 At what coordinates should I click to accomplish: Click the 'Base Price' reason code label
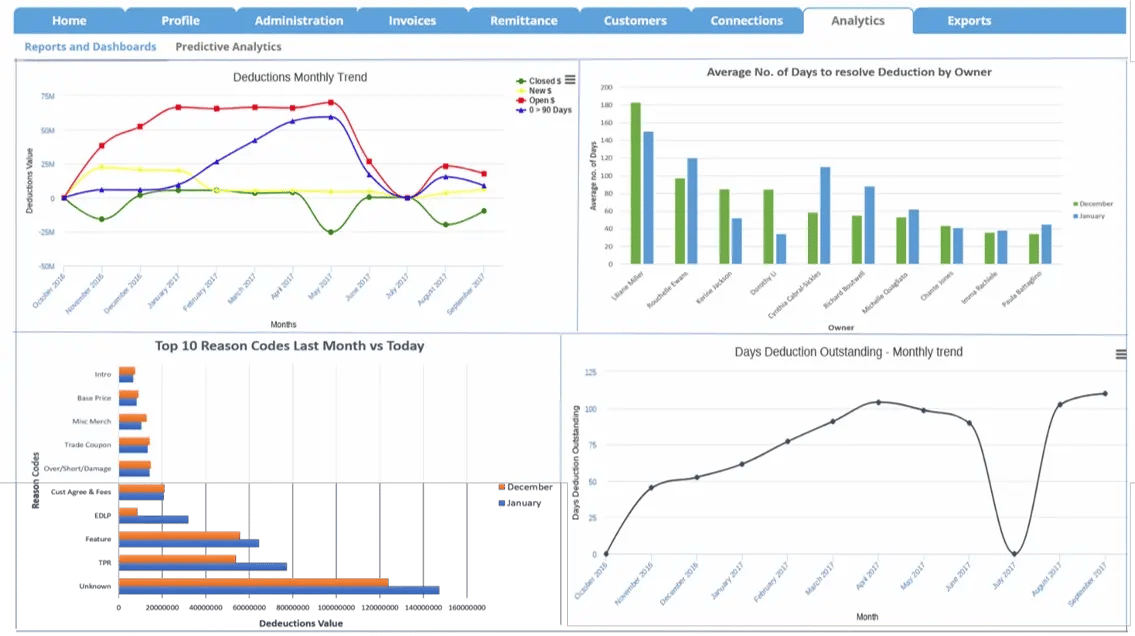coord(94,398)
